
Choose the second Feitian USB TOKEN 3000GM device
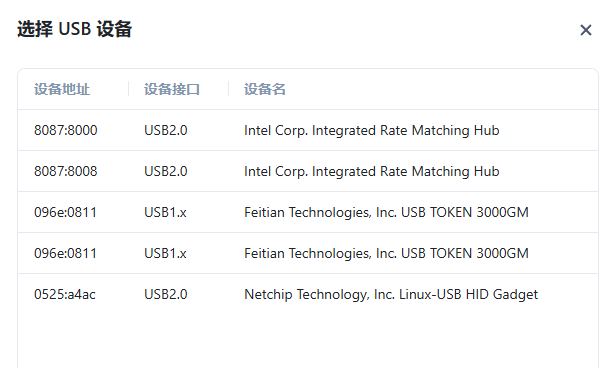[308, 253]
